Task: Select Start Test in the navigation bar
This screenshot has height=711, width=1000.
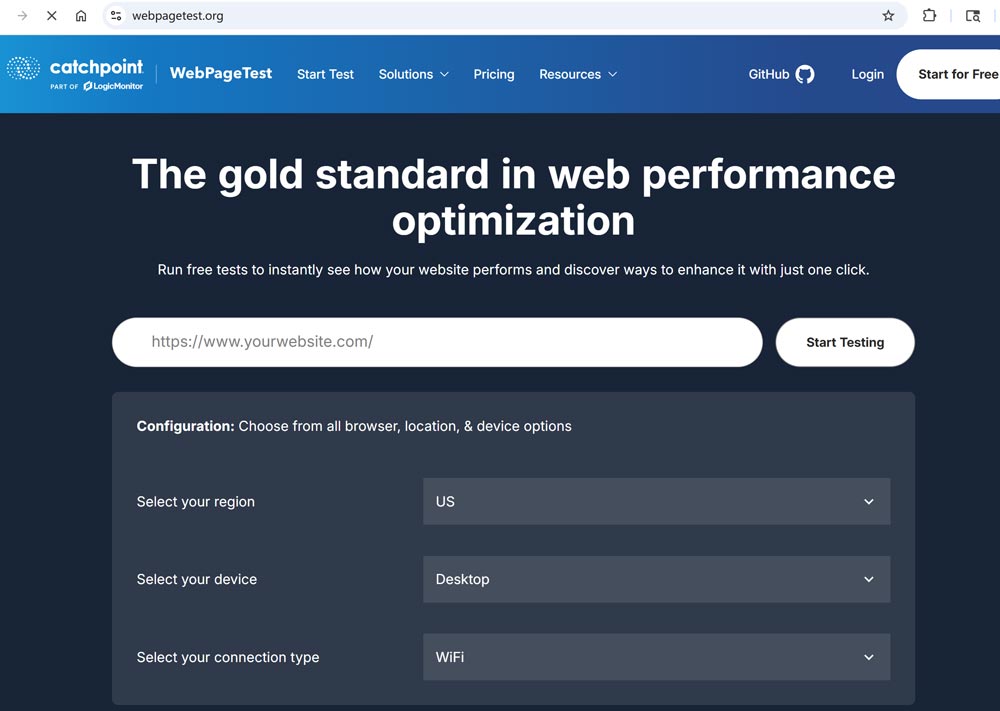Action: point(325,73)
